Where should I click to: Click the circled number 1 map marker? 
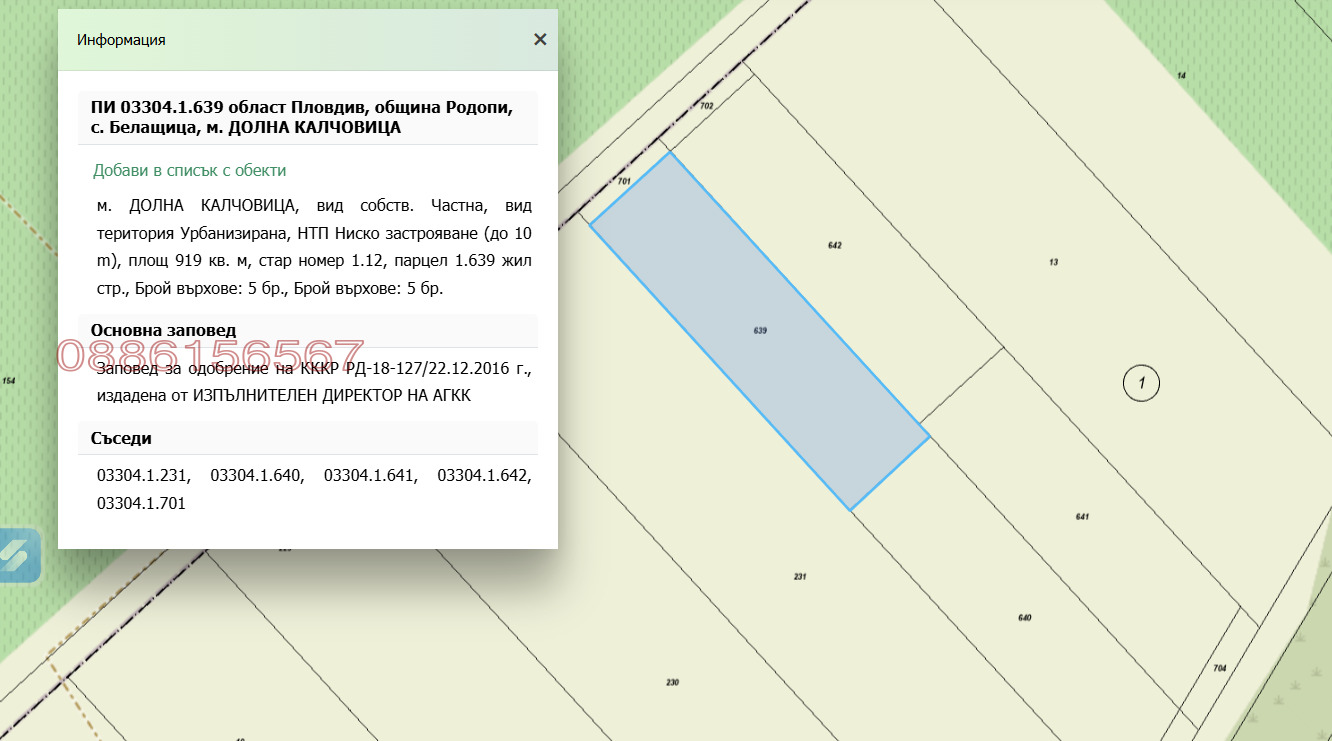[x=1140, y=382]
